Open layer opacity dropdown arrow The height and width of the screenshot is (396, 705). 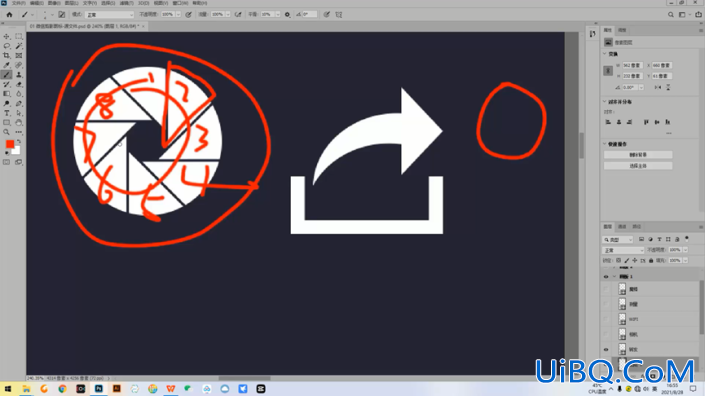pyautogui.click(x=685, y=250)
